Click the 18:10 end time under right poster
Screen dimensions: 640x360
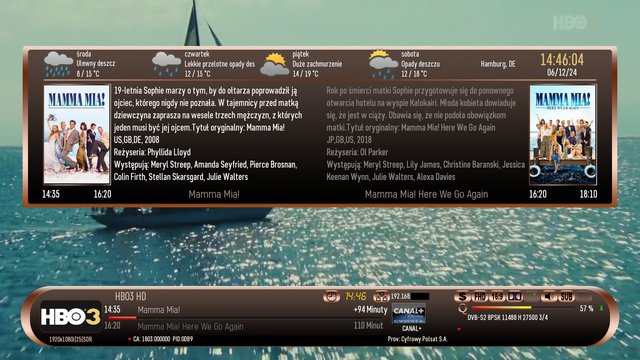point(588,194)
